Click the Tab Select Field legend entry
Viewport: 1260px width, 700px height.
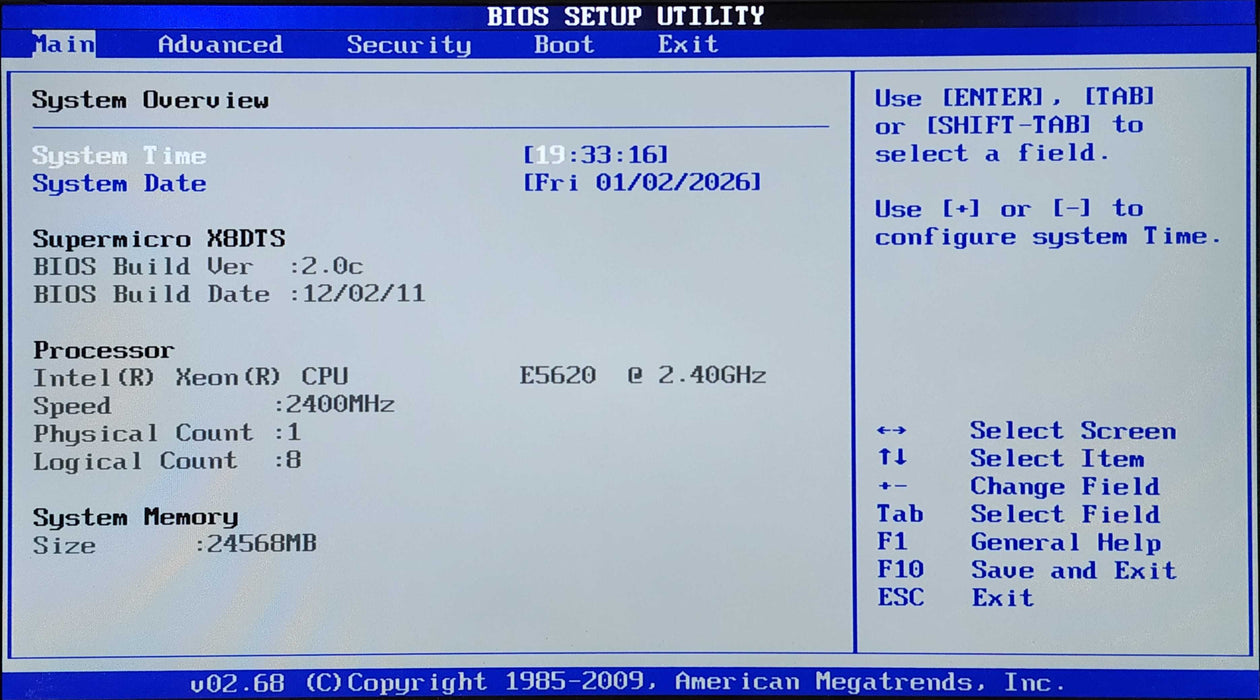coord(1018,515)
